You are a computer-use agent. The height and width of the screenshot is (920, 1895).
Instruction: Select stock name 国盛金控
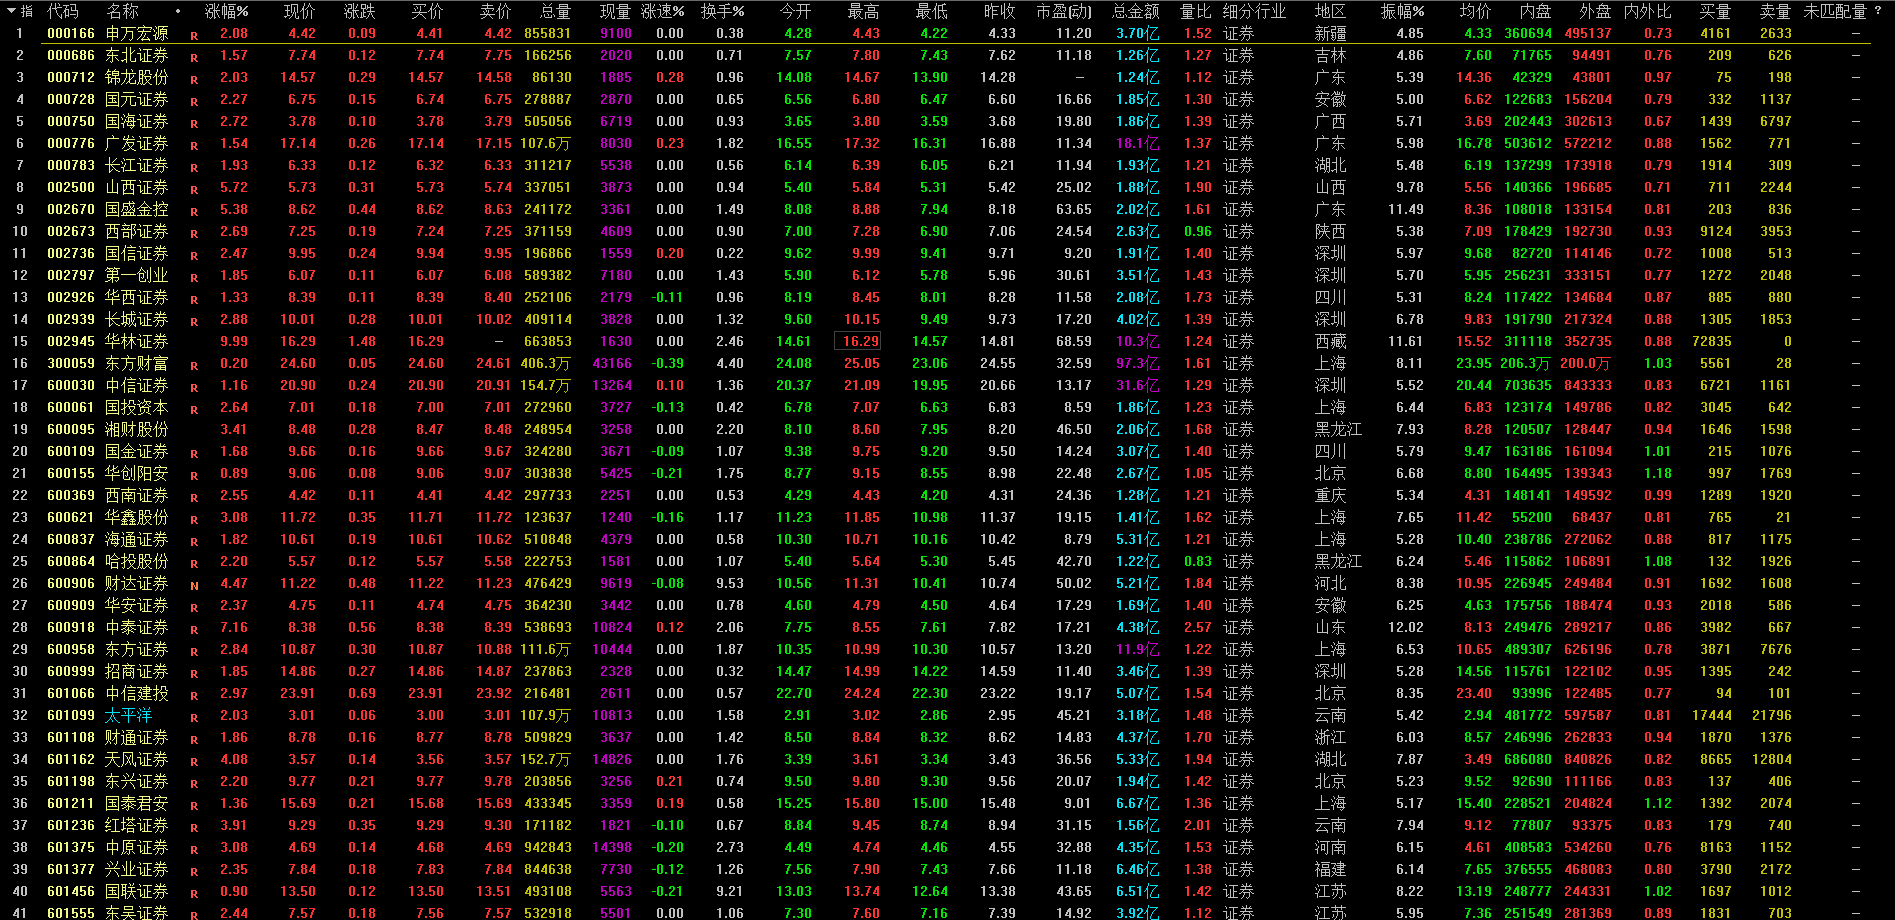(x=137, y=209)
